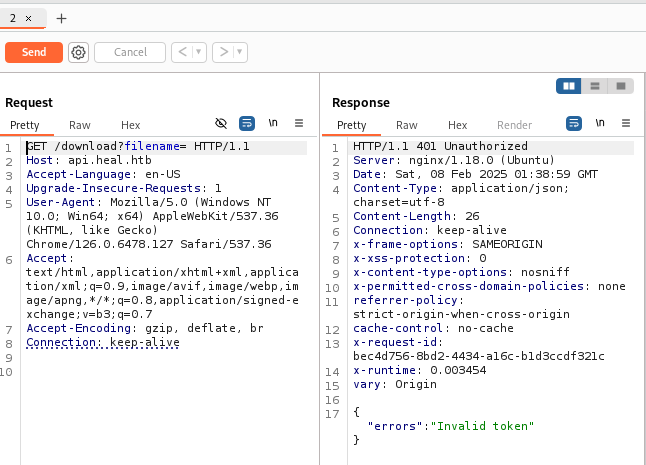Toggle non-printable characters in Request panel
Screen dimensions: 646x465
(273, 123)
